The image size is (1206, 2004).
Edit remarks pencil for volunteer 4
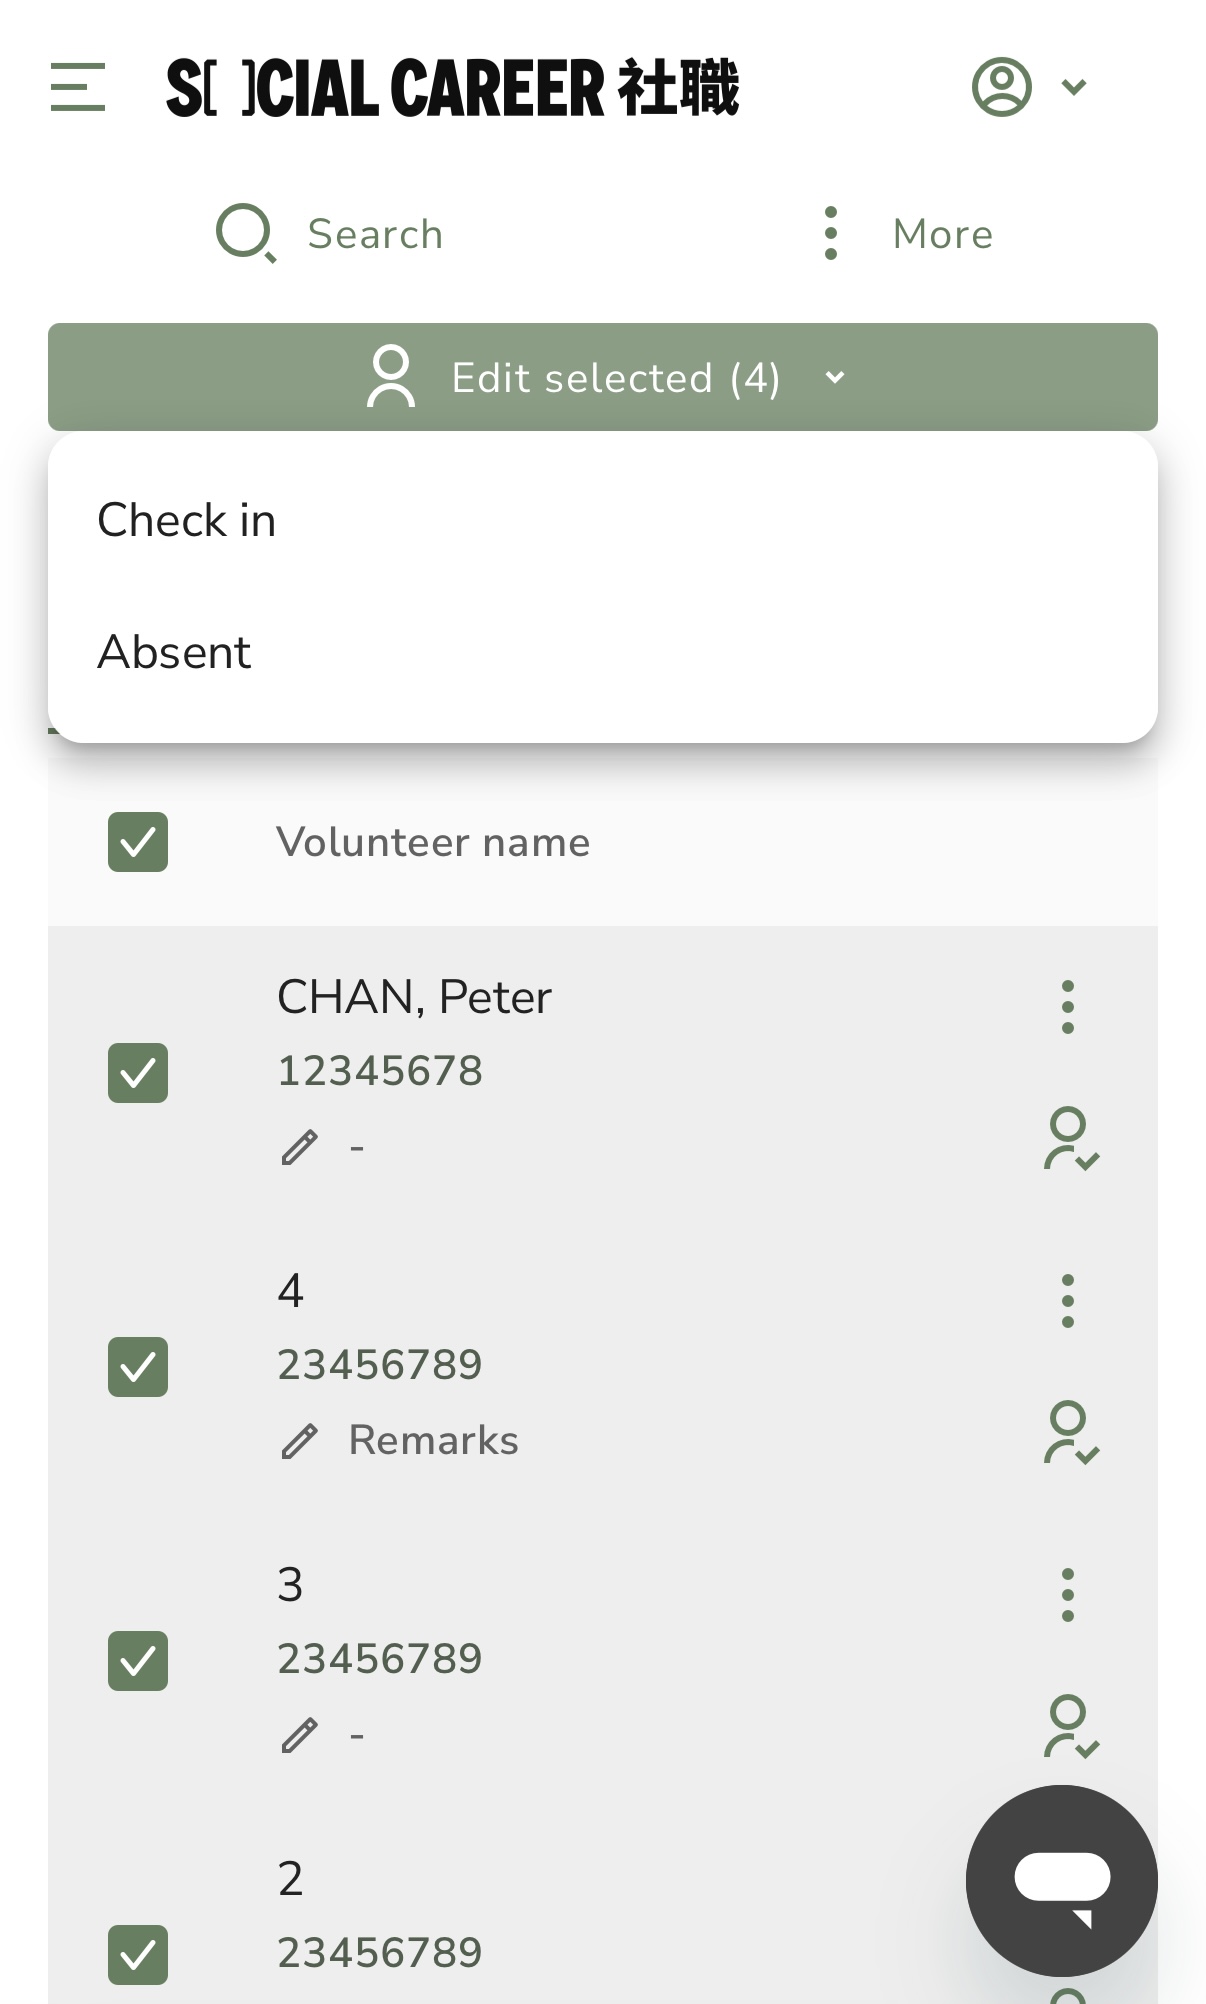[x=299, y=1441]
